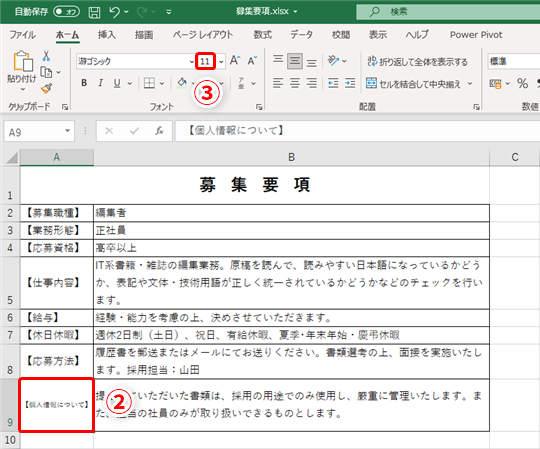Click the Save floppy disk icon
This screenshot has height=449, width=540.
click(94, 12)
